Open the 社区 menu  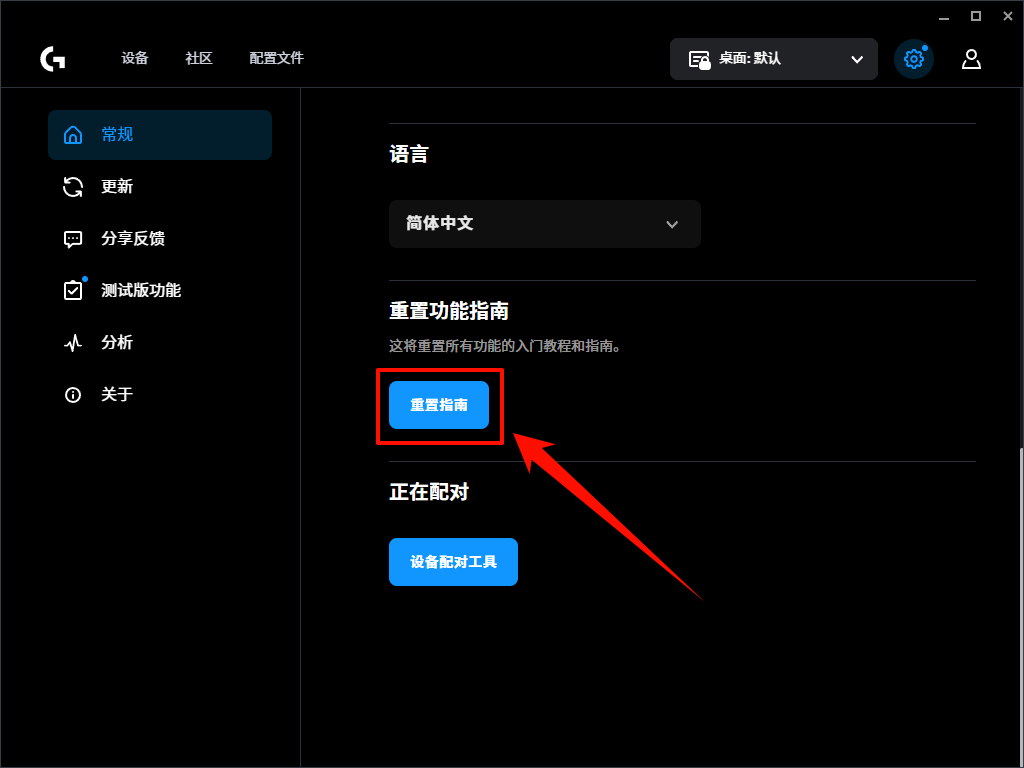coord(198,58)
